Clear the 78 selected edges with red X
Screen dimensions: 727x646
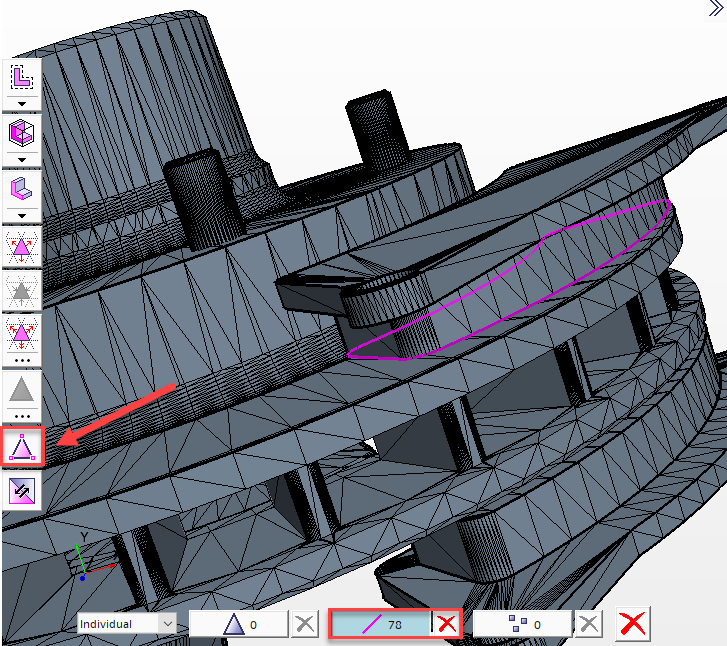coord(446,624)
